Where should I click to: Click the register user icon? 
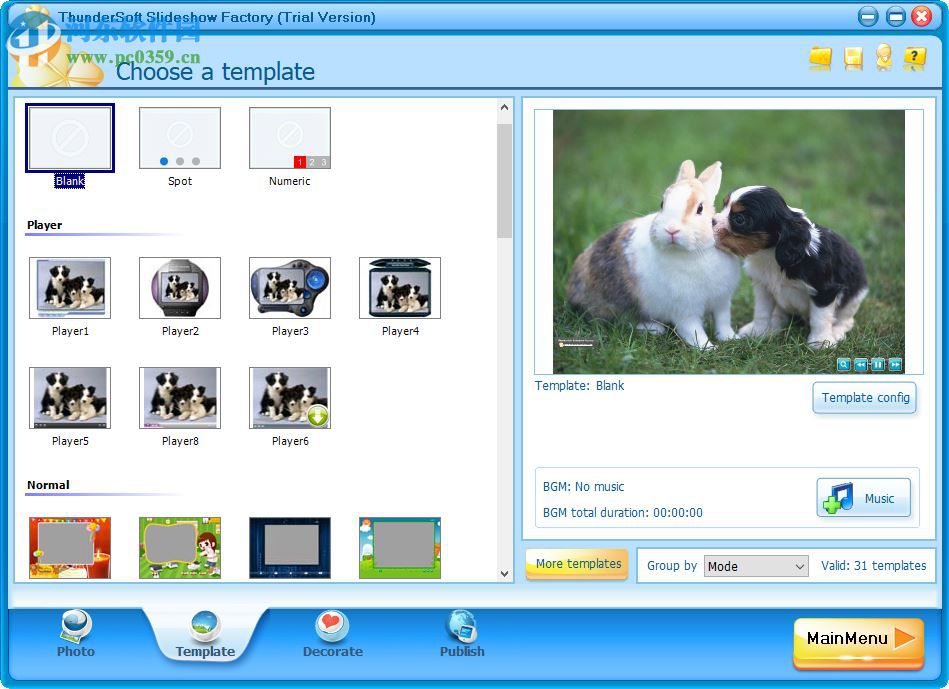point(883,59)
